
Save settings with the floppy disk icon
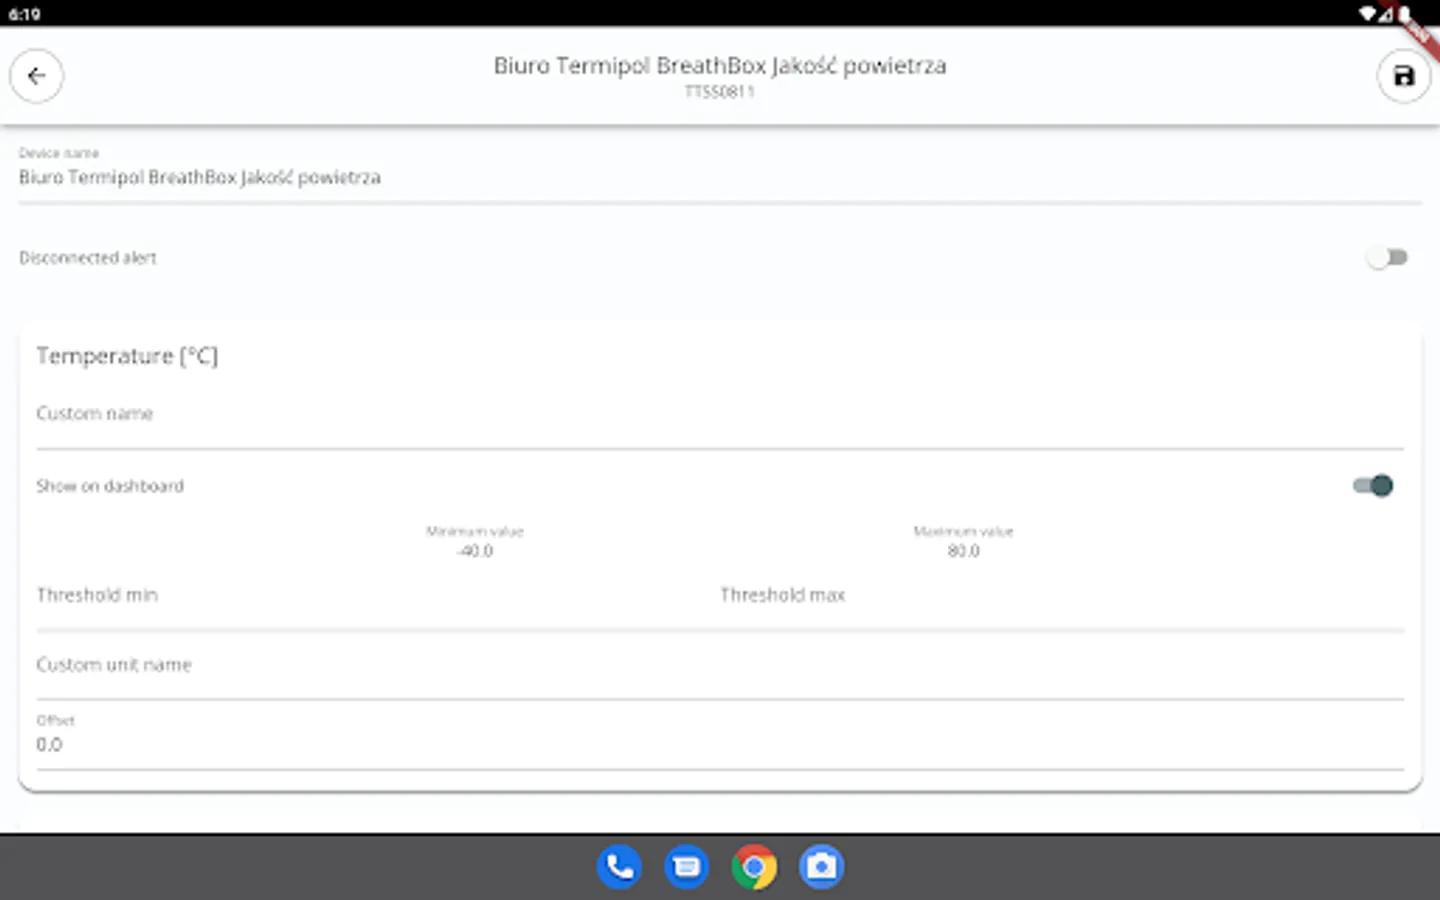pyautogui.click(x=1404, y=76)
